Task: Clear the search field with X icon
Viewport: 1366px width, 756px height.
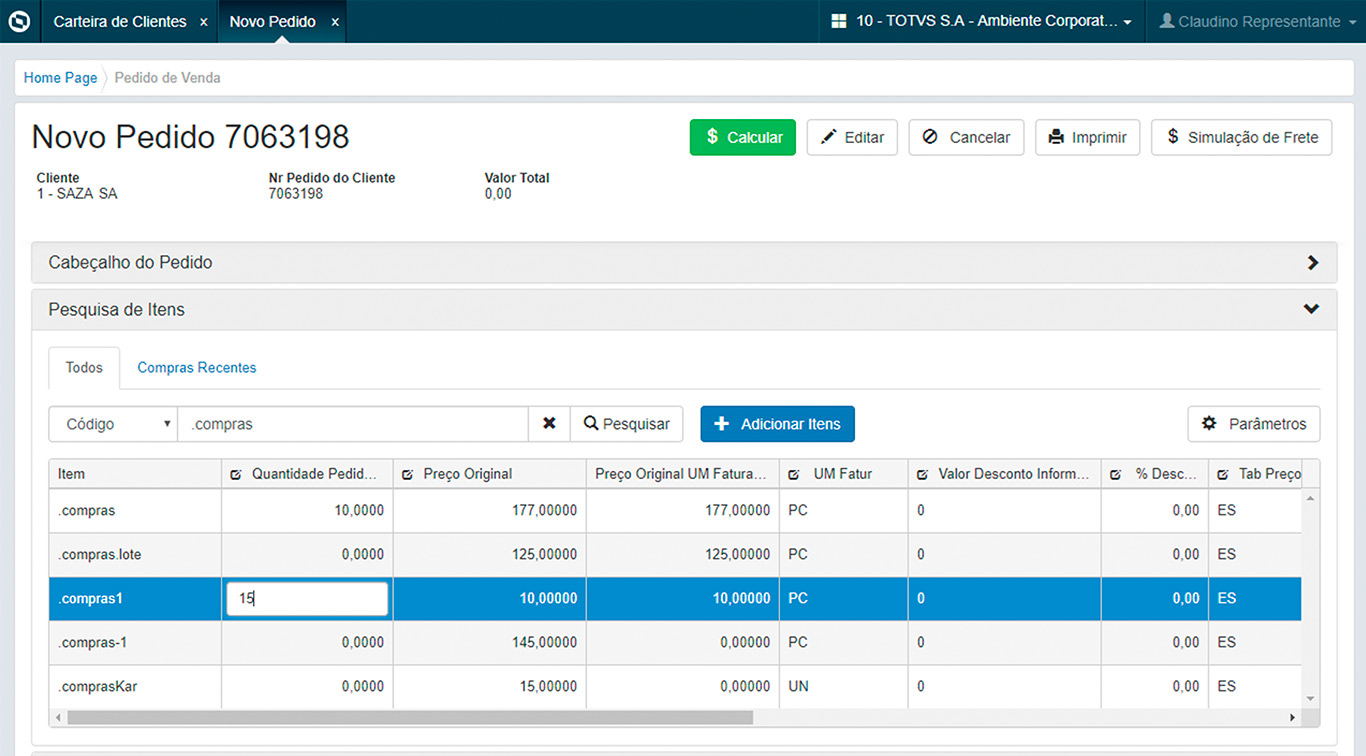Action: (x=549, y=424)
